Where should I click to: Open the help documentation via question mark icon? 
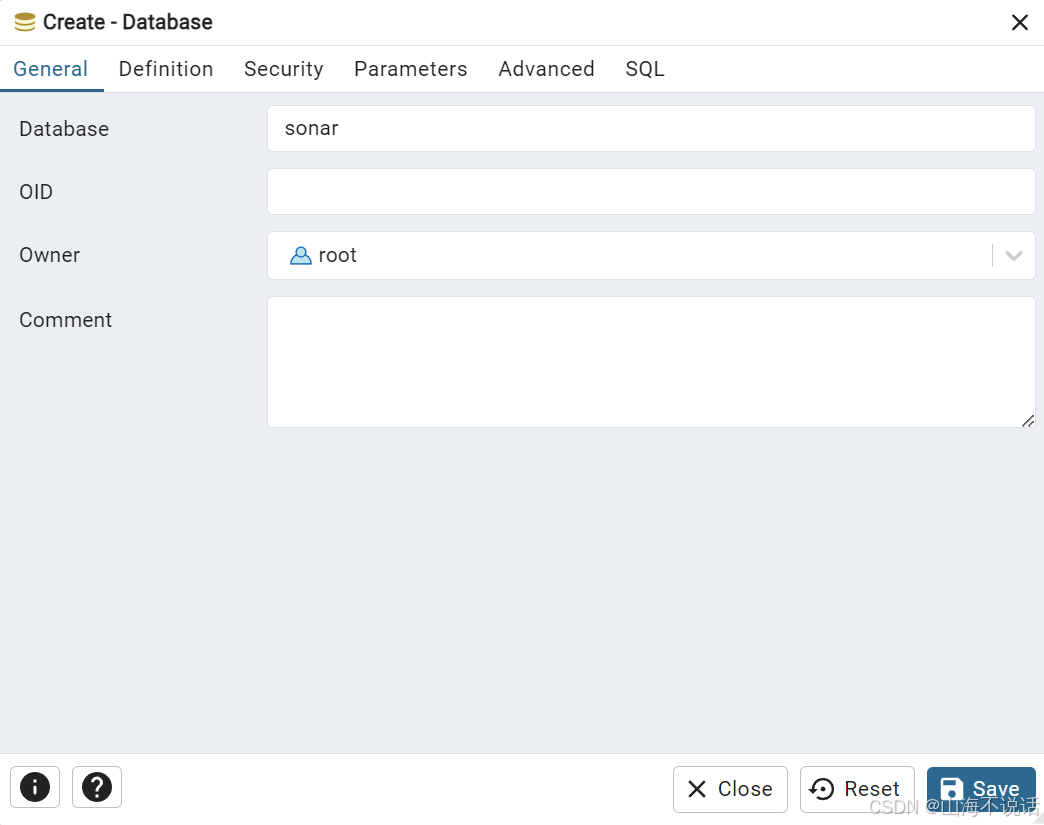[96, 787]
